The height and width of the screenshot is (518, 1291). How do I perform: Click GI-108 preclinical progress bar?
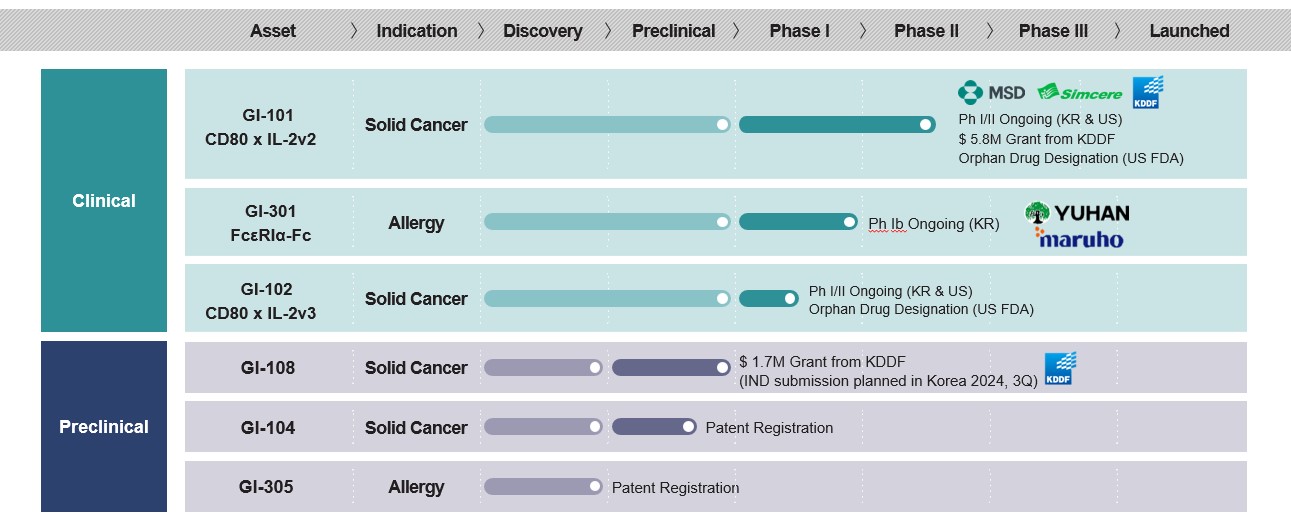(670, 368)
